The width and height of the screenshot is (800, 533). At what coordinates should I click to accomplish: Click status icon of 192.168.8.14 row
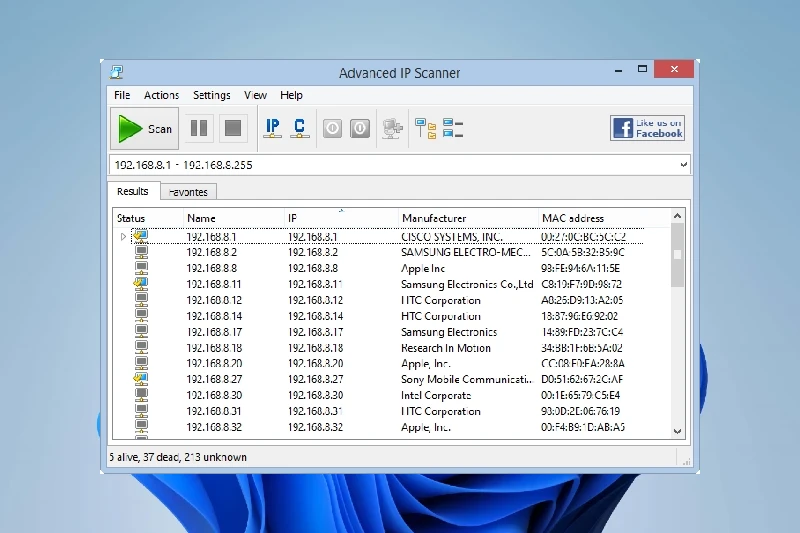[141, 316]
